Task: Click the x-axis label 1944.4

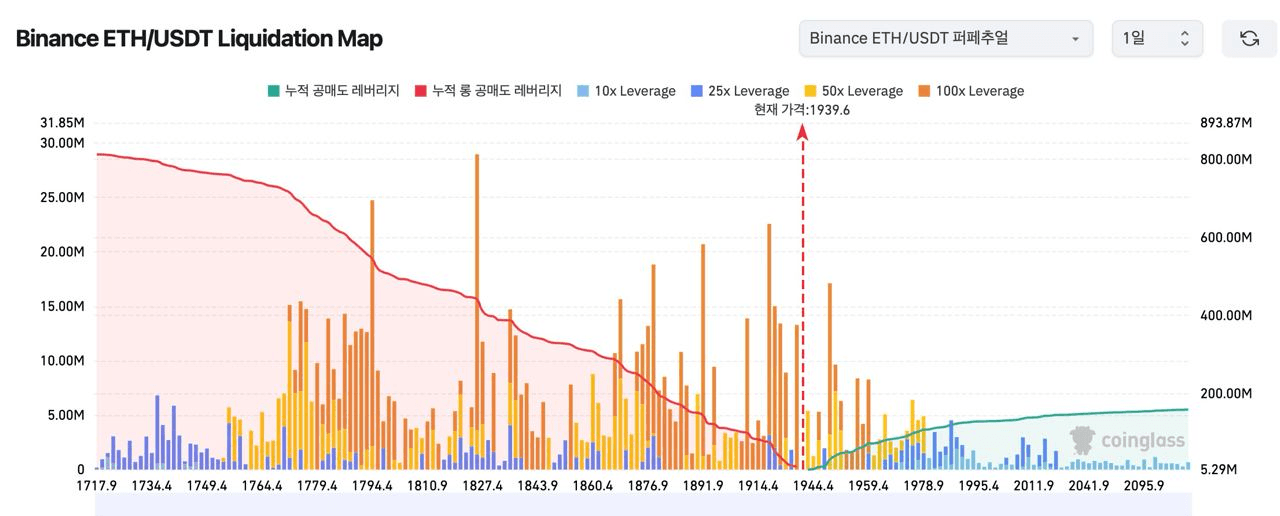Action: click(813, 485)
